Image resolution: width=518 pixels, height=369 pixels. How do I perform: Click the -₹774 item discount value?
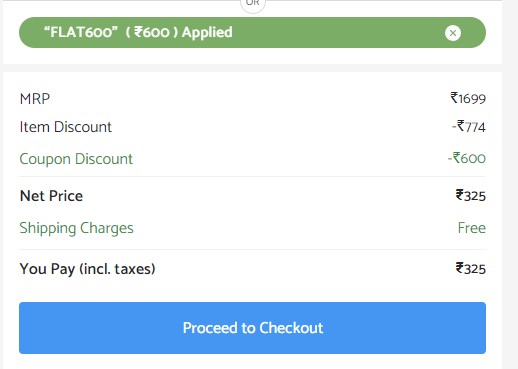[x=469, y=127]
